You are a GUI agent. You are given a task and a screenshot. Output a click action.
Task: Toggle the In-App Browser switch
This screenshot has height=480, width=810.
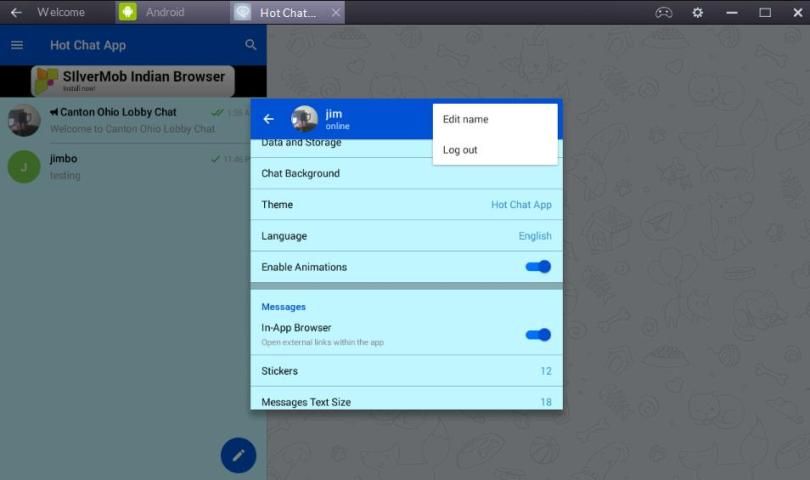(538, 334)
